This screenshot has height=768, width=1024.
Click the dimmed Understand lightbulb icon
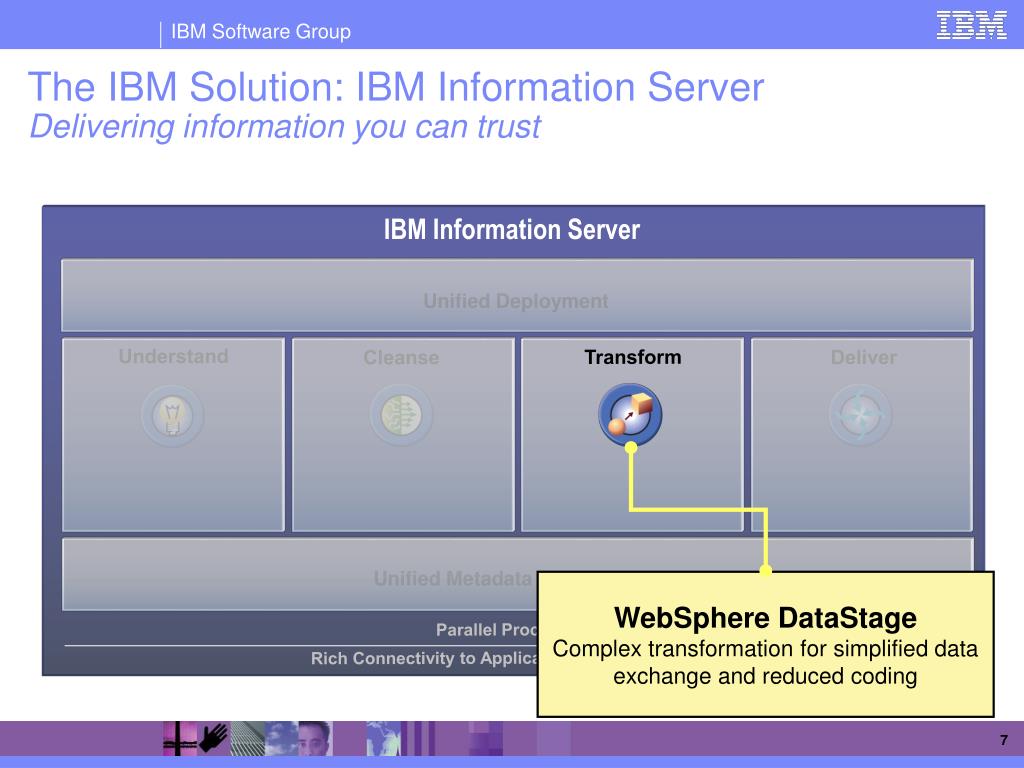point(172,415)
